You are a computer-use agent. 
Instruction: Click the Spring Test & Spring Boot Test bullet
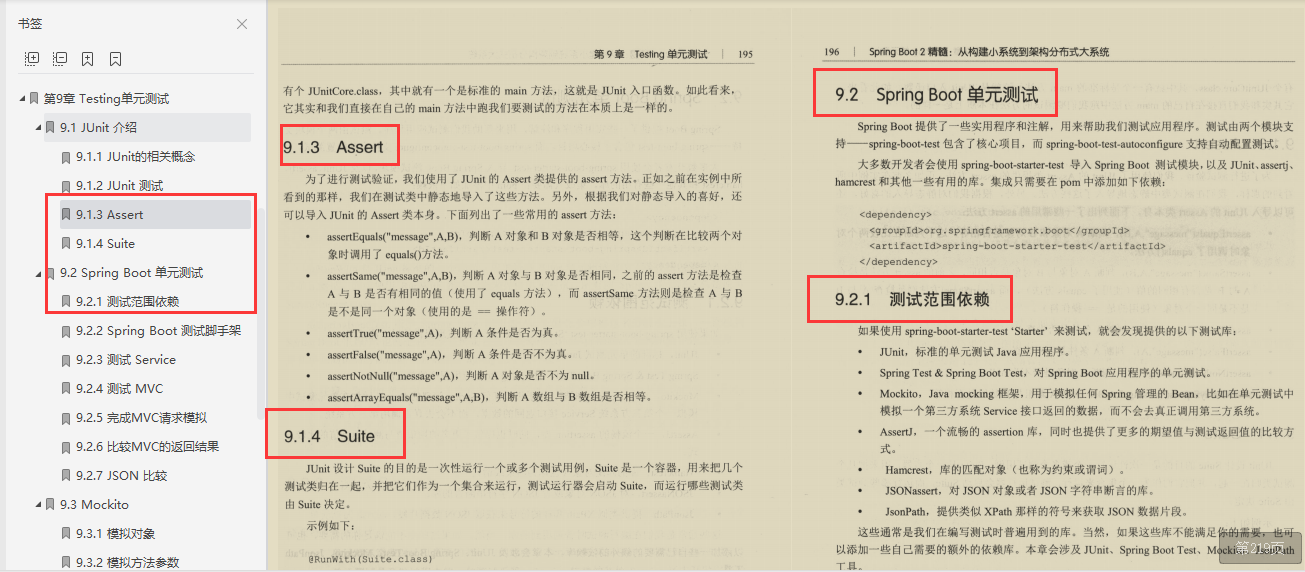coord(1046,373)
